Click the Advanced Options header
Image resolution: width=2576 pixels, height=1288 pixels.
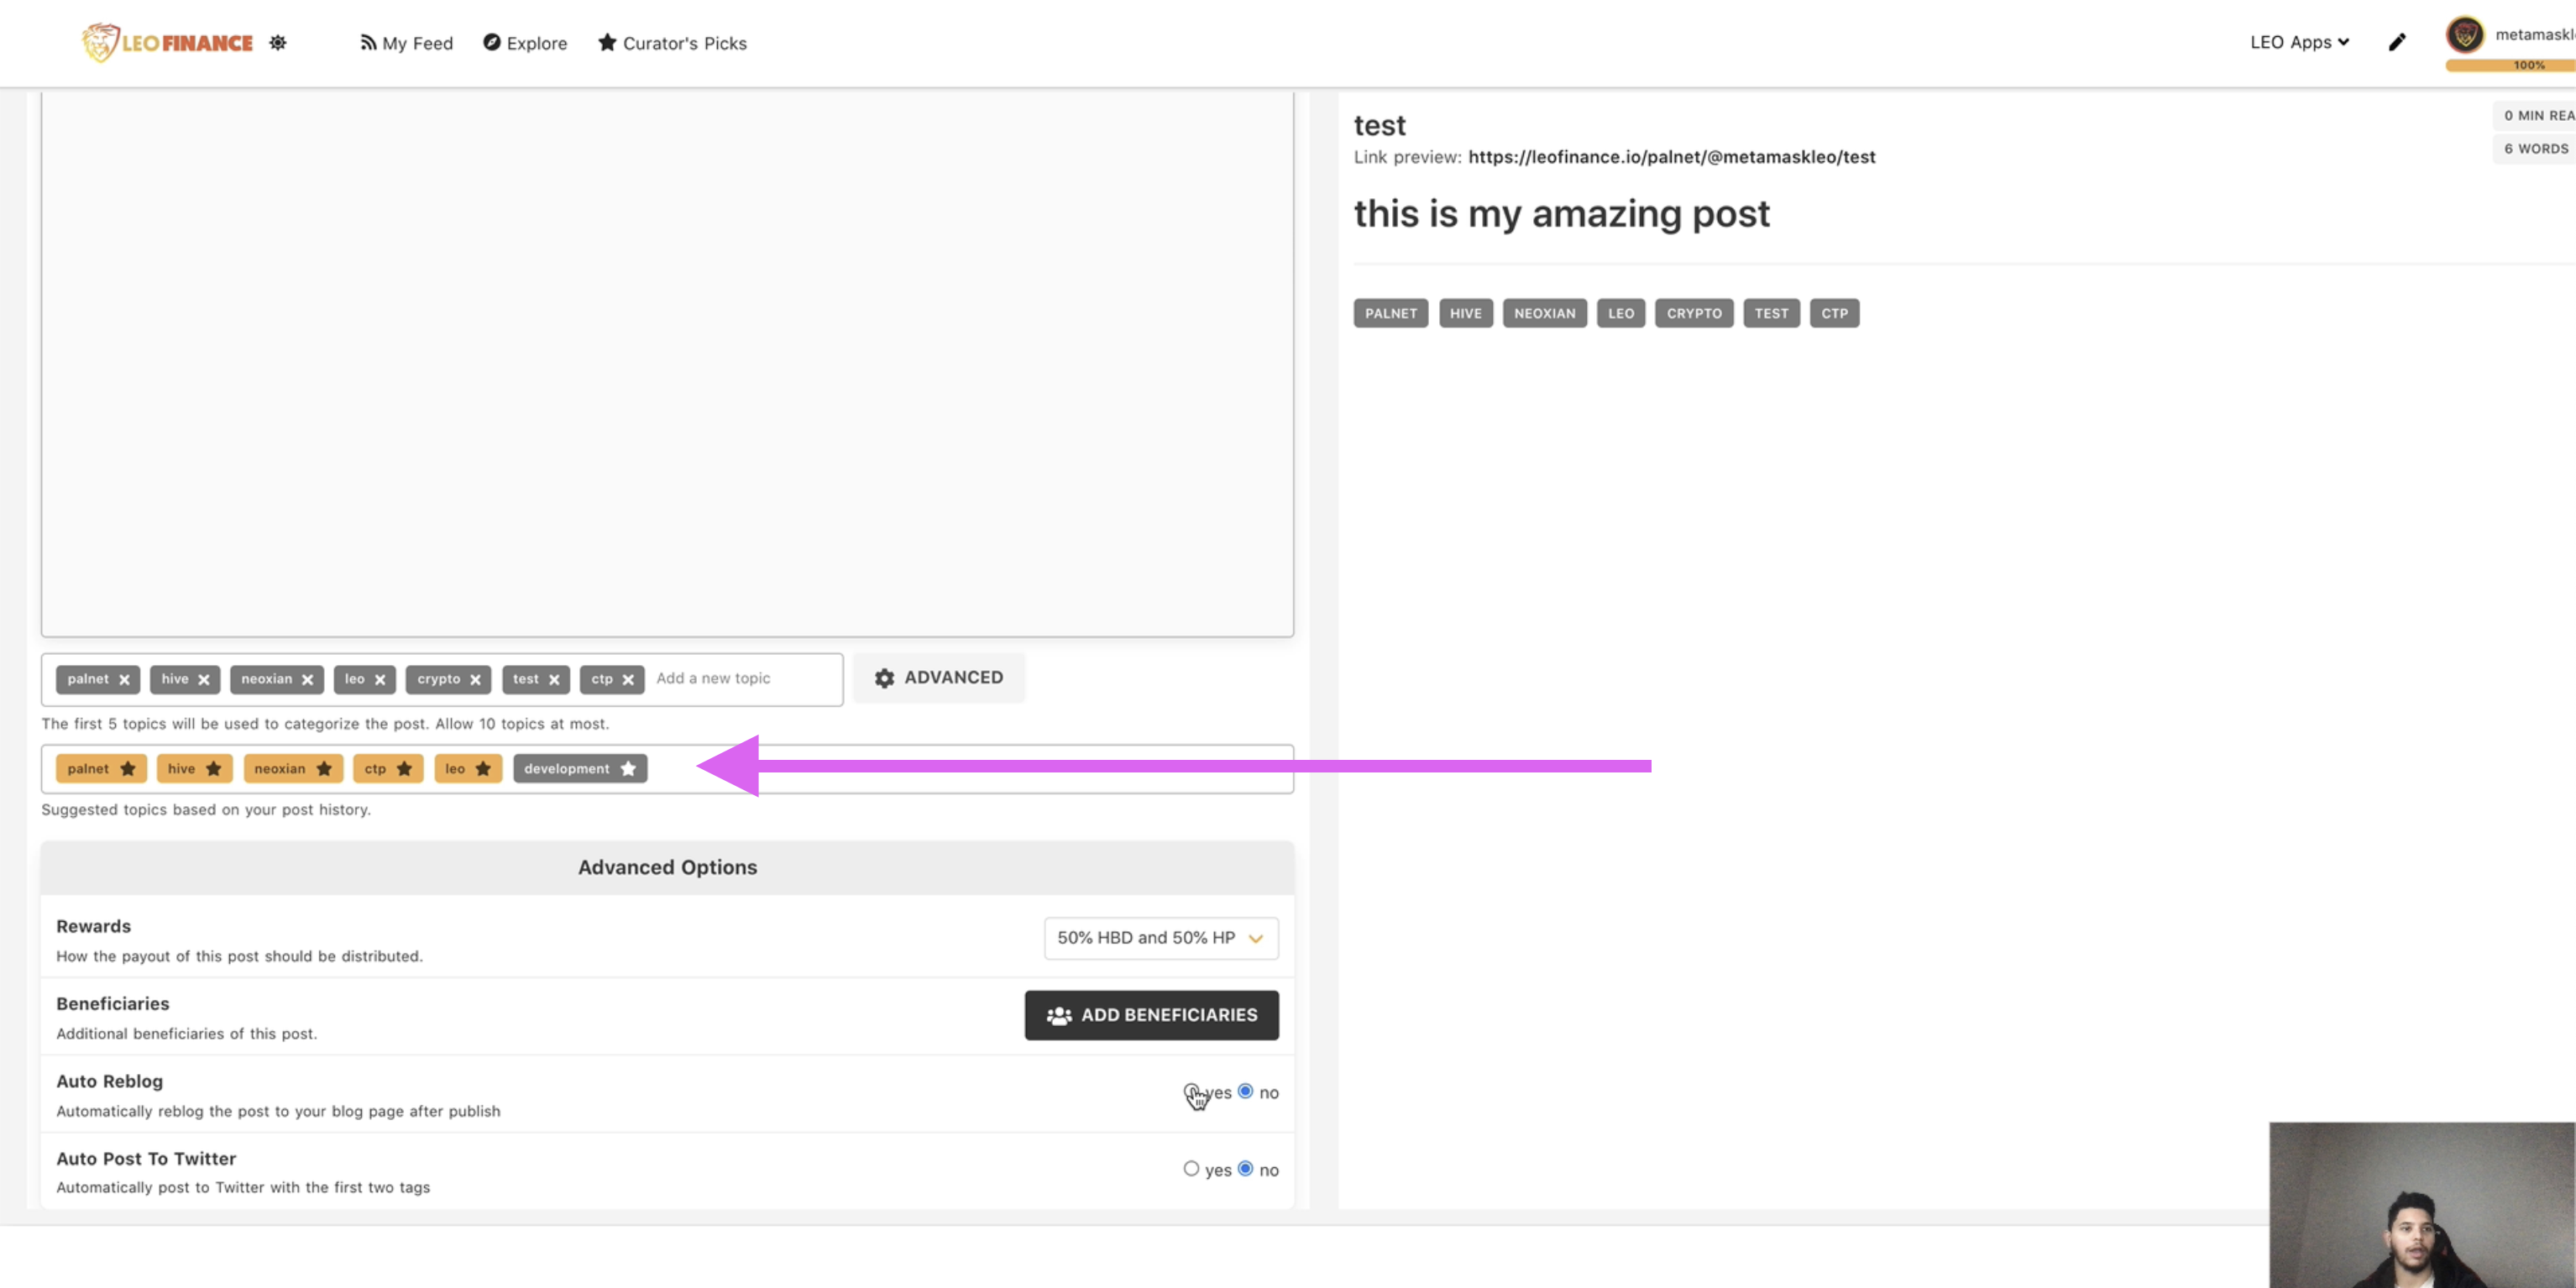(667, 868)
